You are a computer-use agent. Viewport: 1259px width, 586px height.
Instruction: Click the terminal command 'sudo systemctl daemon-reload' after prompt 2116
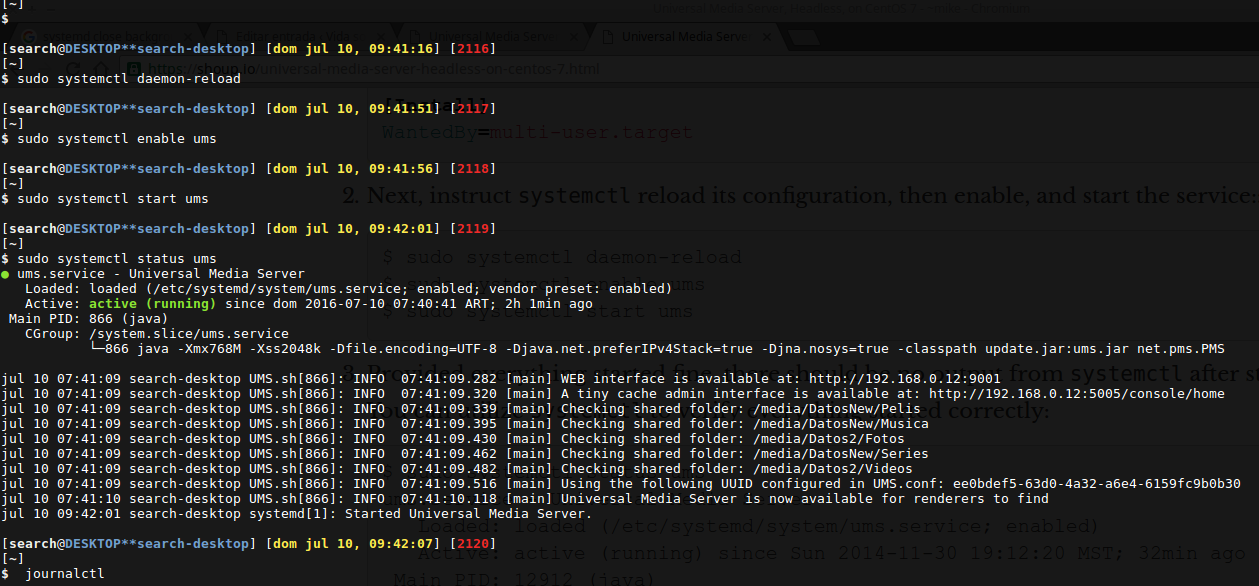click(129, 78)
